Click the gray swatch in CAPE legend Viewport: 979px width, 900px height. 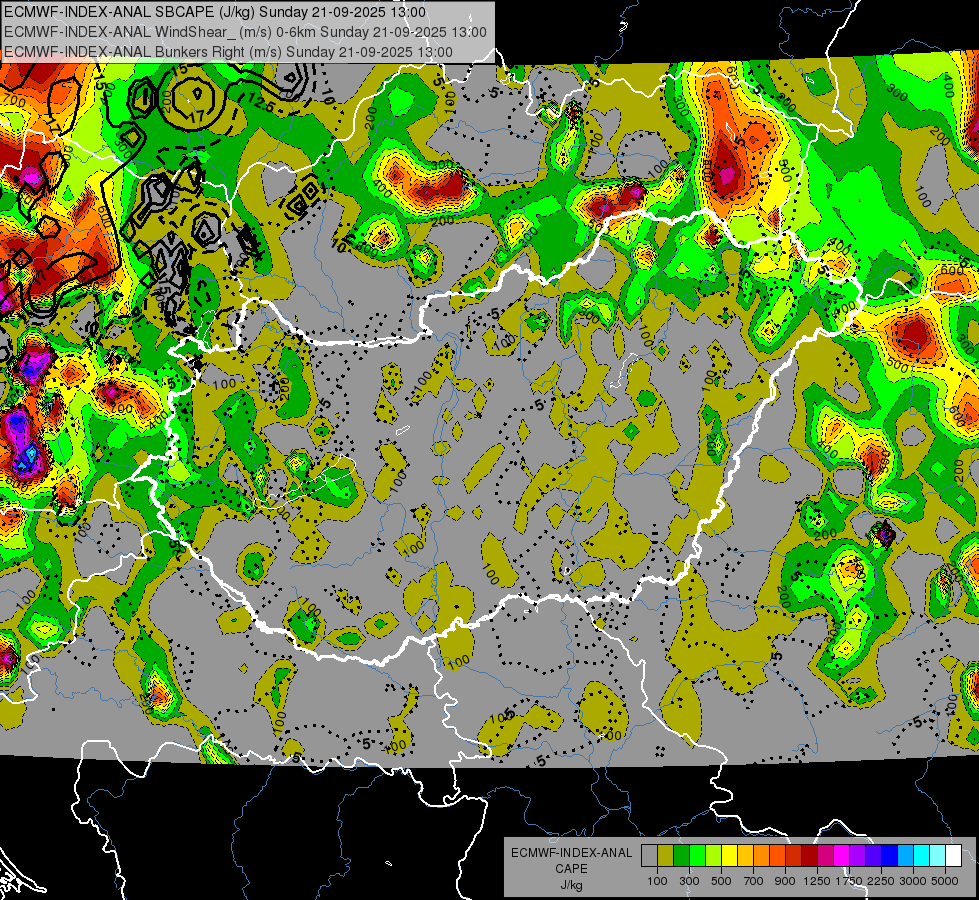[649, 856]
